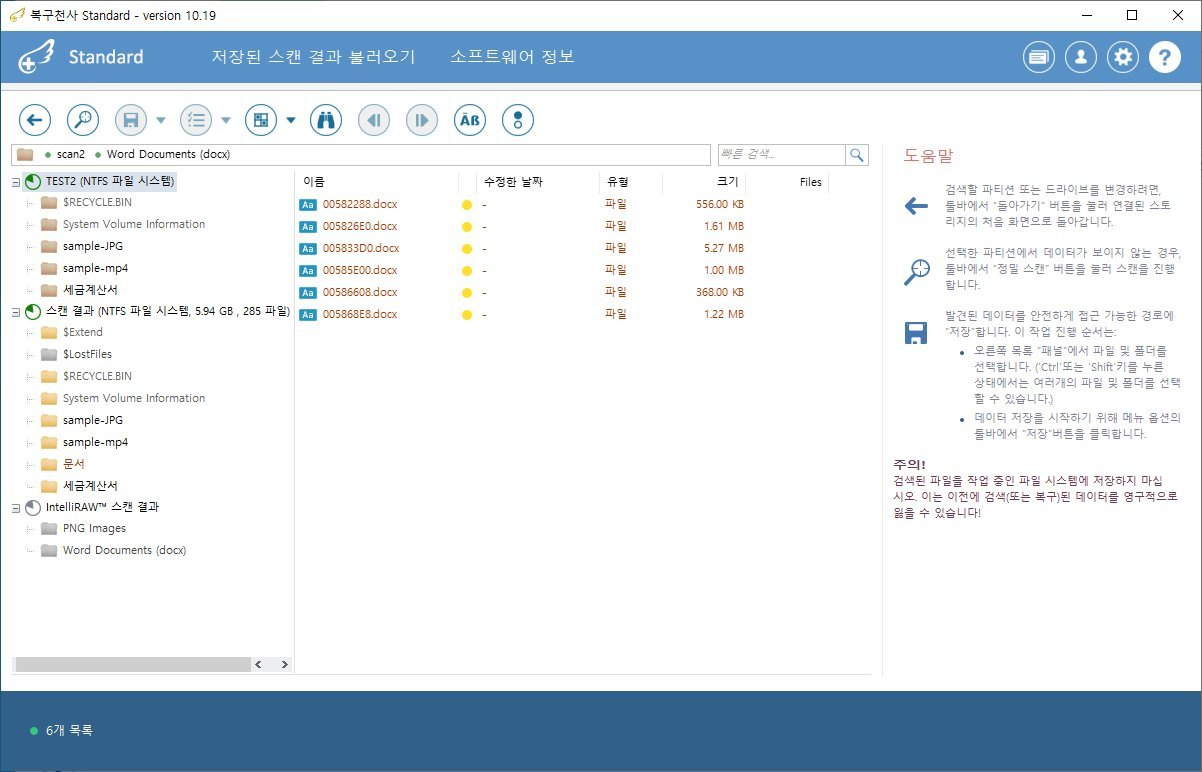Screen dimensions: 1202x772
Task: Click the Aa docx icon for 005833D0.docx
Action: (x=308, y=248)
